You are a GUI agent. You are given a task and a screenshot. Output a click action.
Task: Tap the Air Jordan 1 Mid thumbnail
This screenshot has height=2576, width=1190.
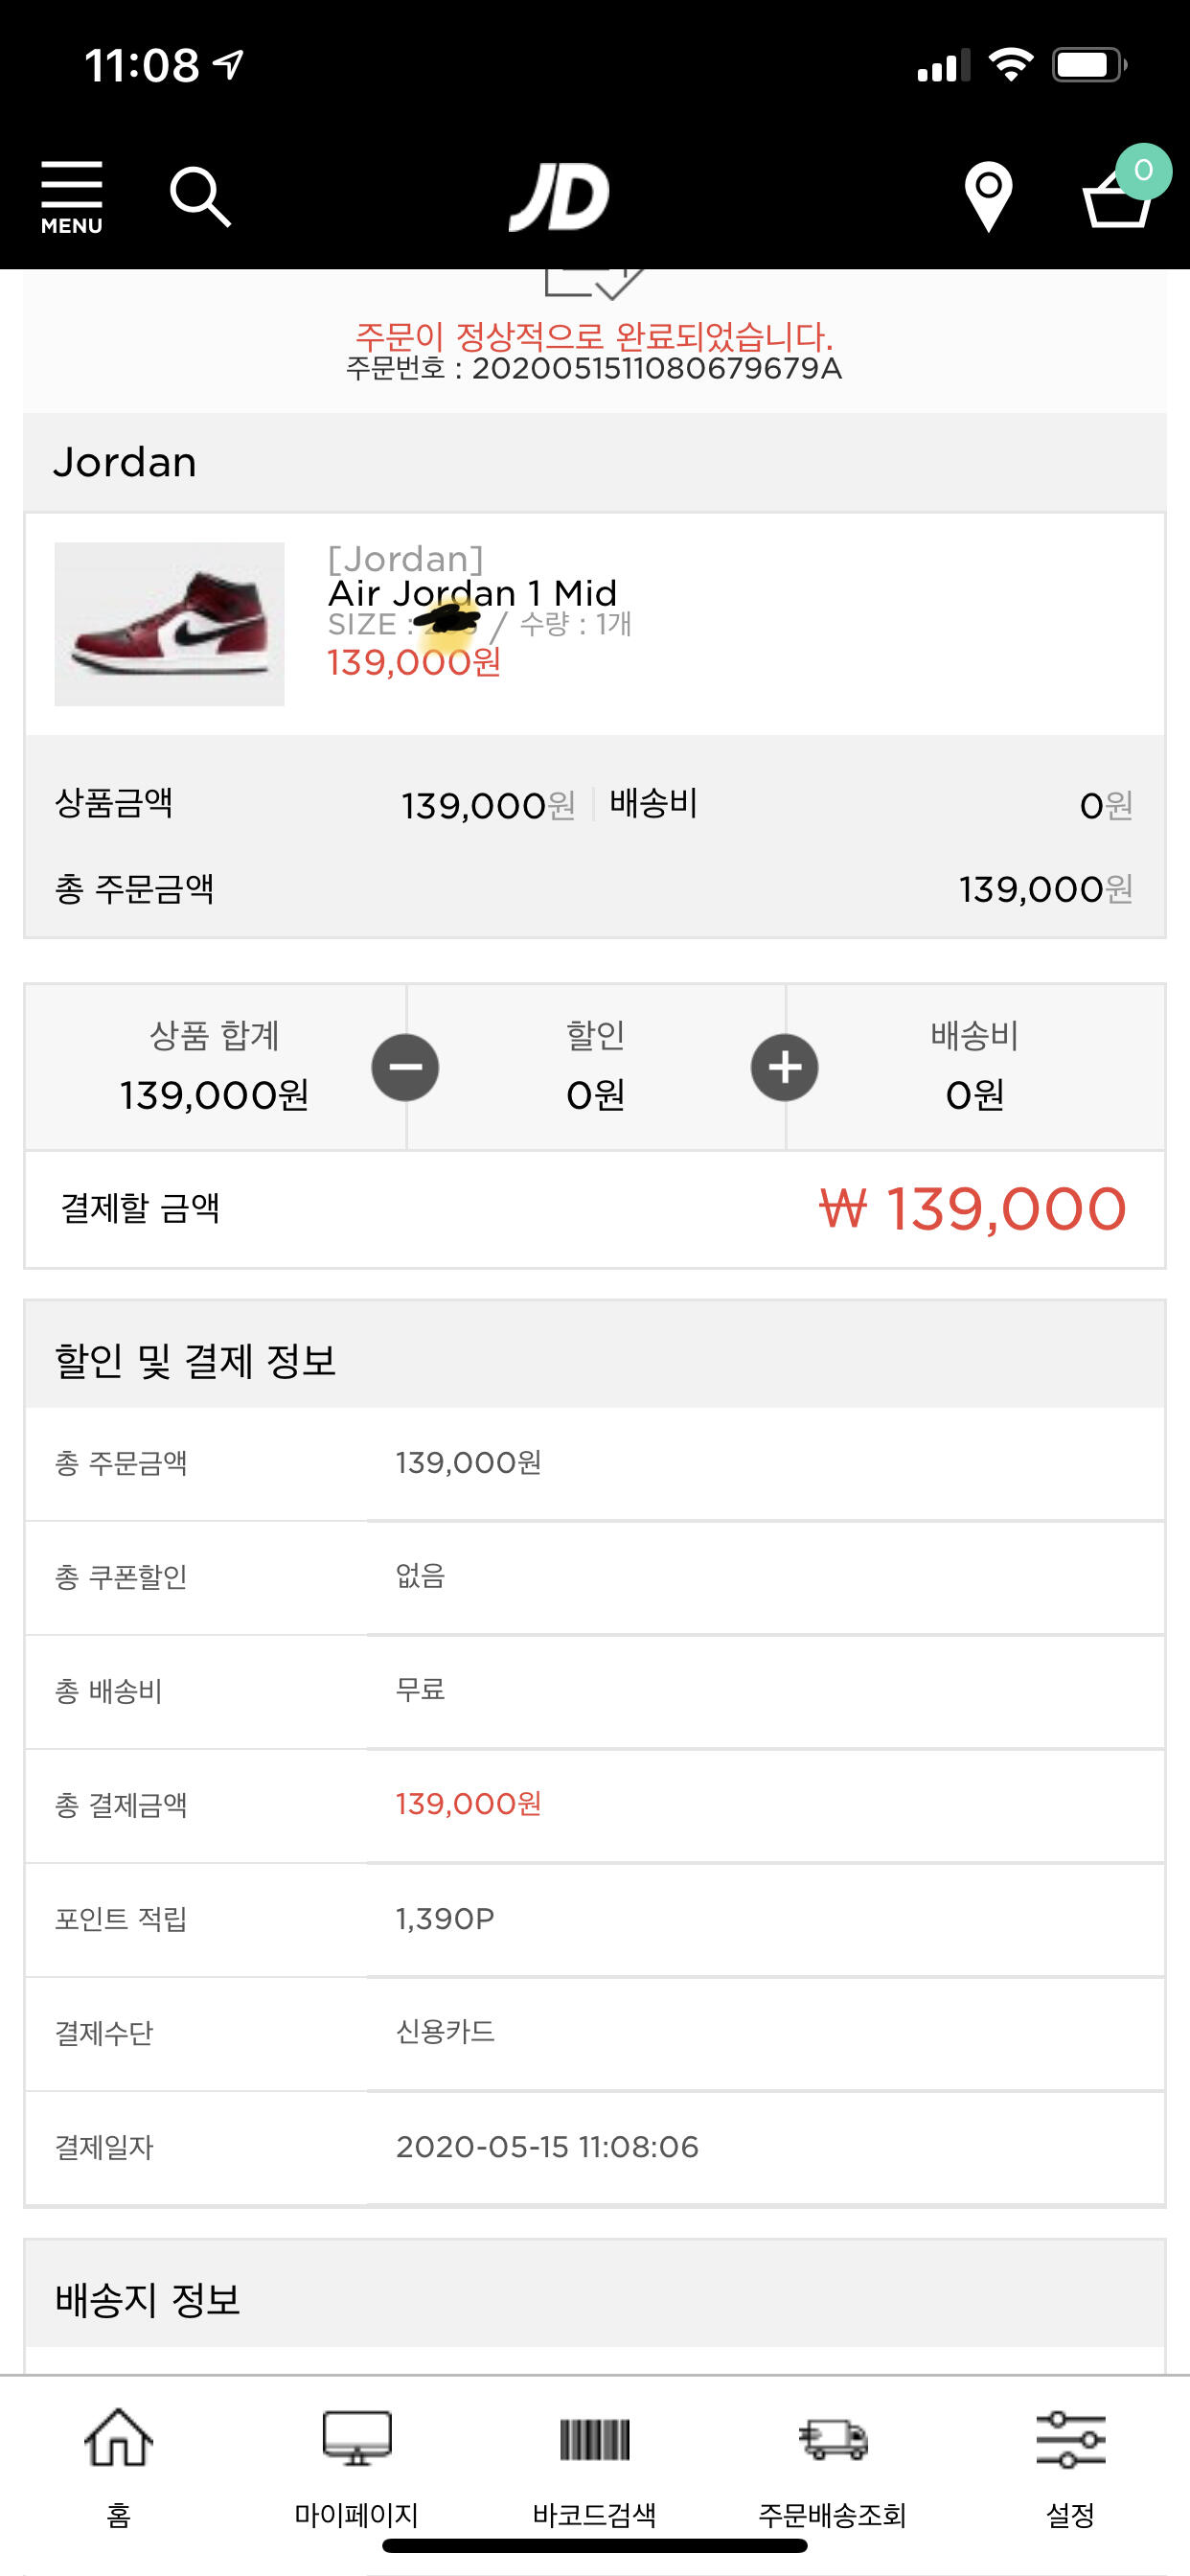coord(169,624)
